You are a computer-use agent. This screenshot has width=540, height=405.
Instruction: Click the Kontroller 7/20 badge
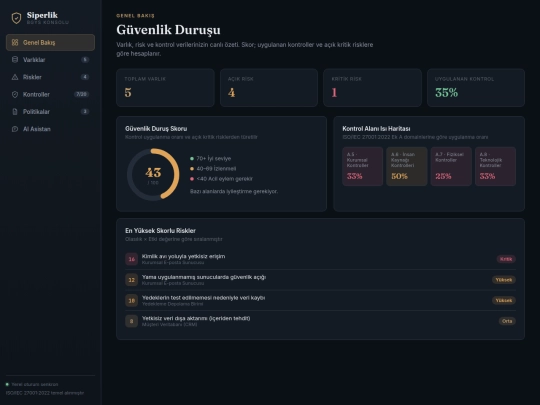[82, 94]
